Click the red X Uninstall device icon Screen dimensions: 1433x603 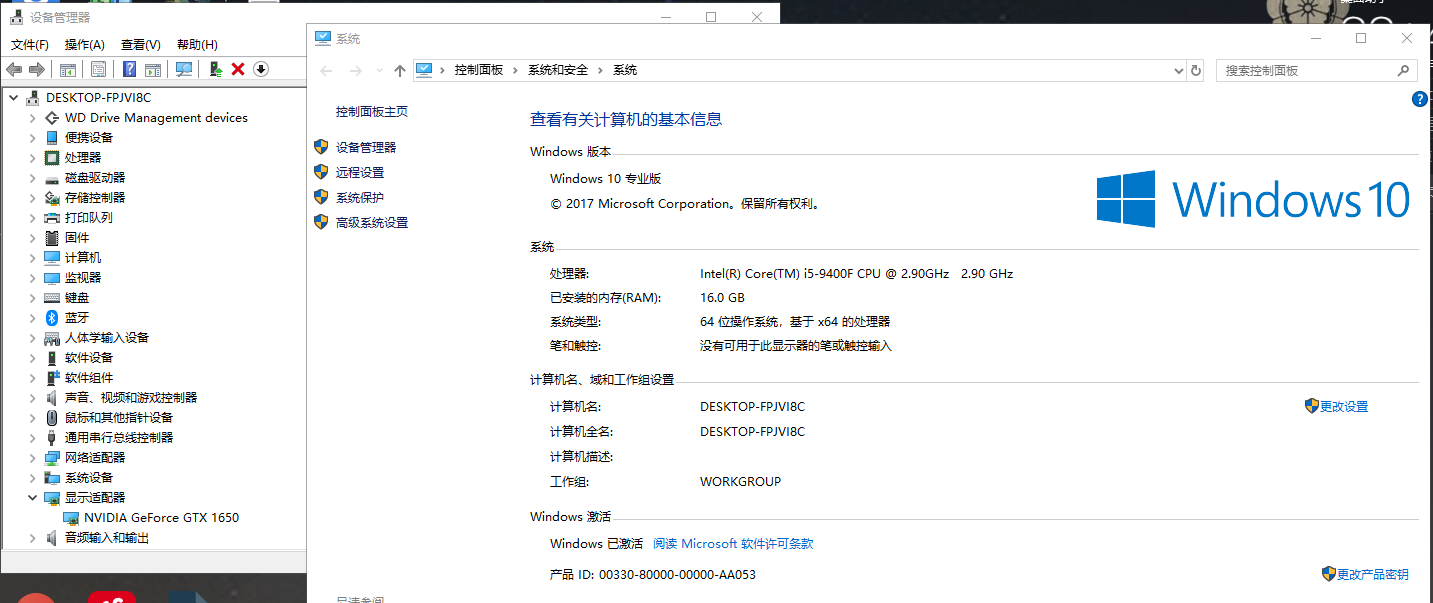[x=238, y=69]
